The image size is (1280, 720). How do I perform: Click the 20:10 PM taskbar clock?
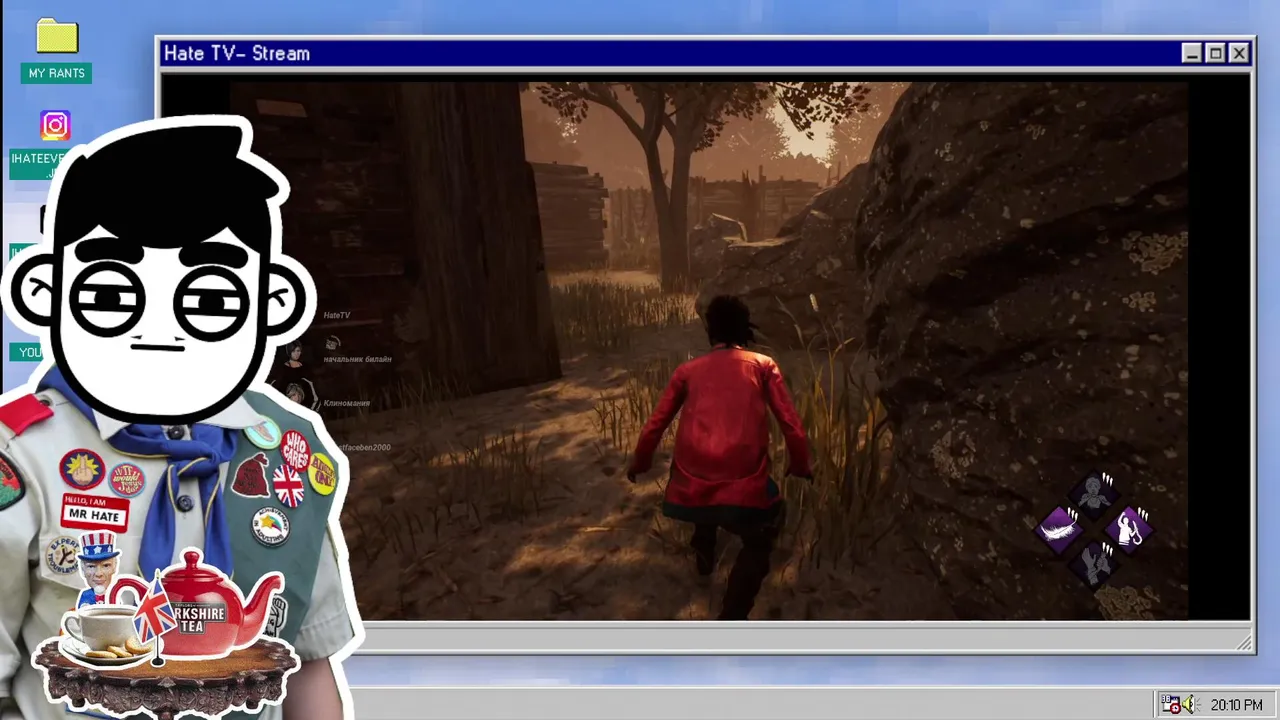tap(1236, 705)
